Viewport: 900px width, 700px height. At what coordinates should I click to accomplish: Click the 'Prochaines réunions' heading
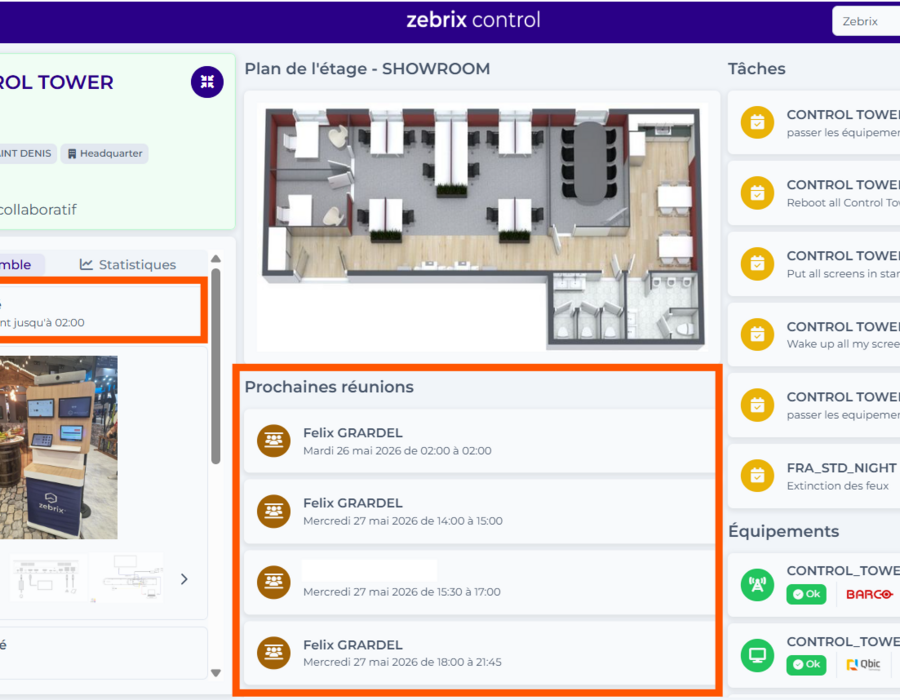tap(329, 387)
